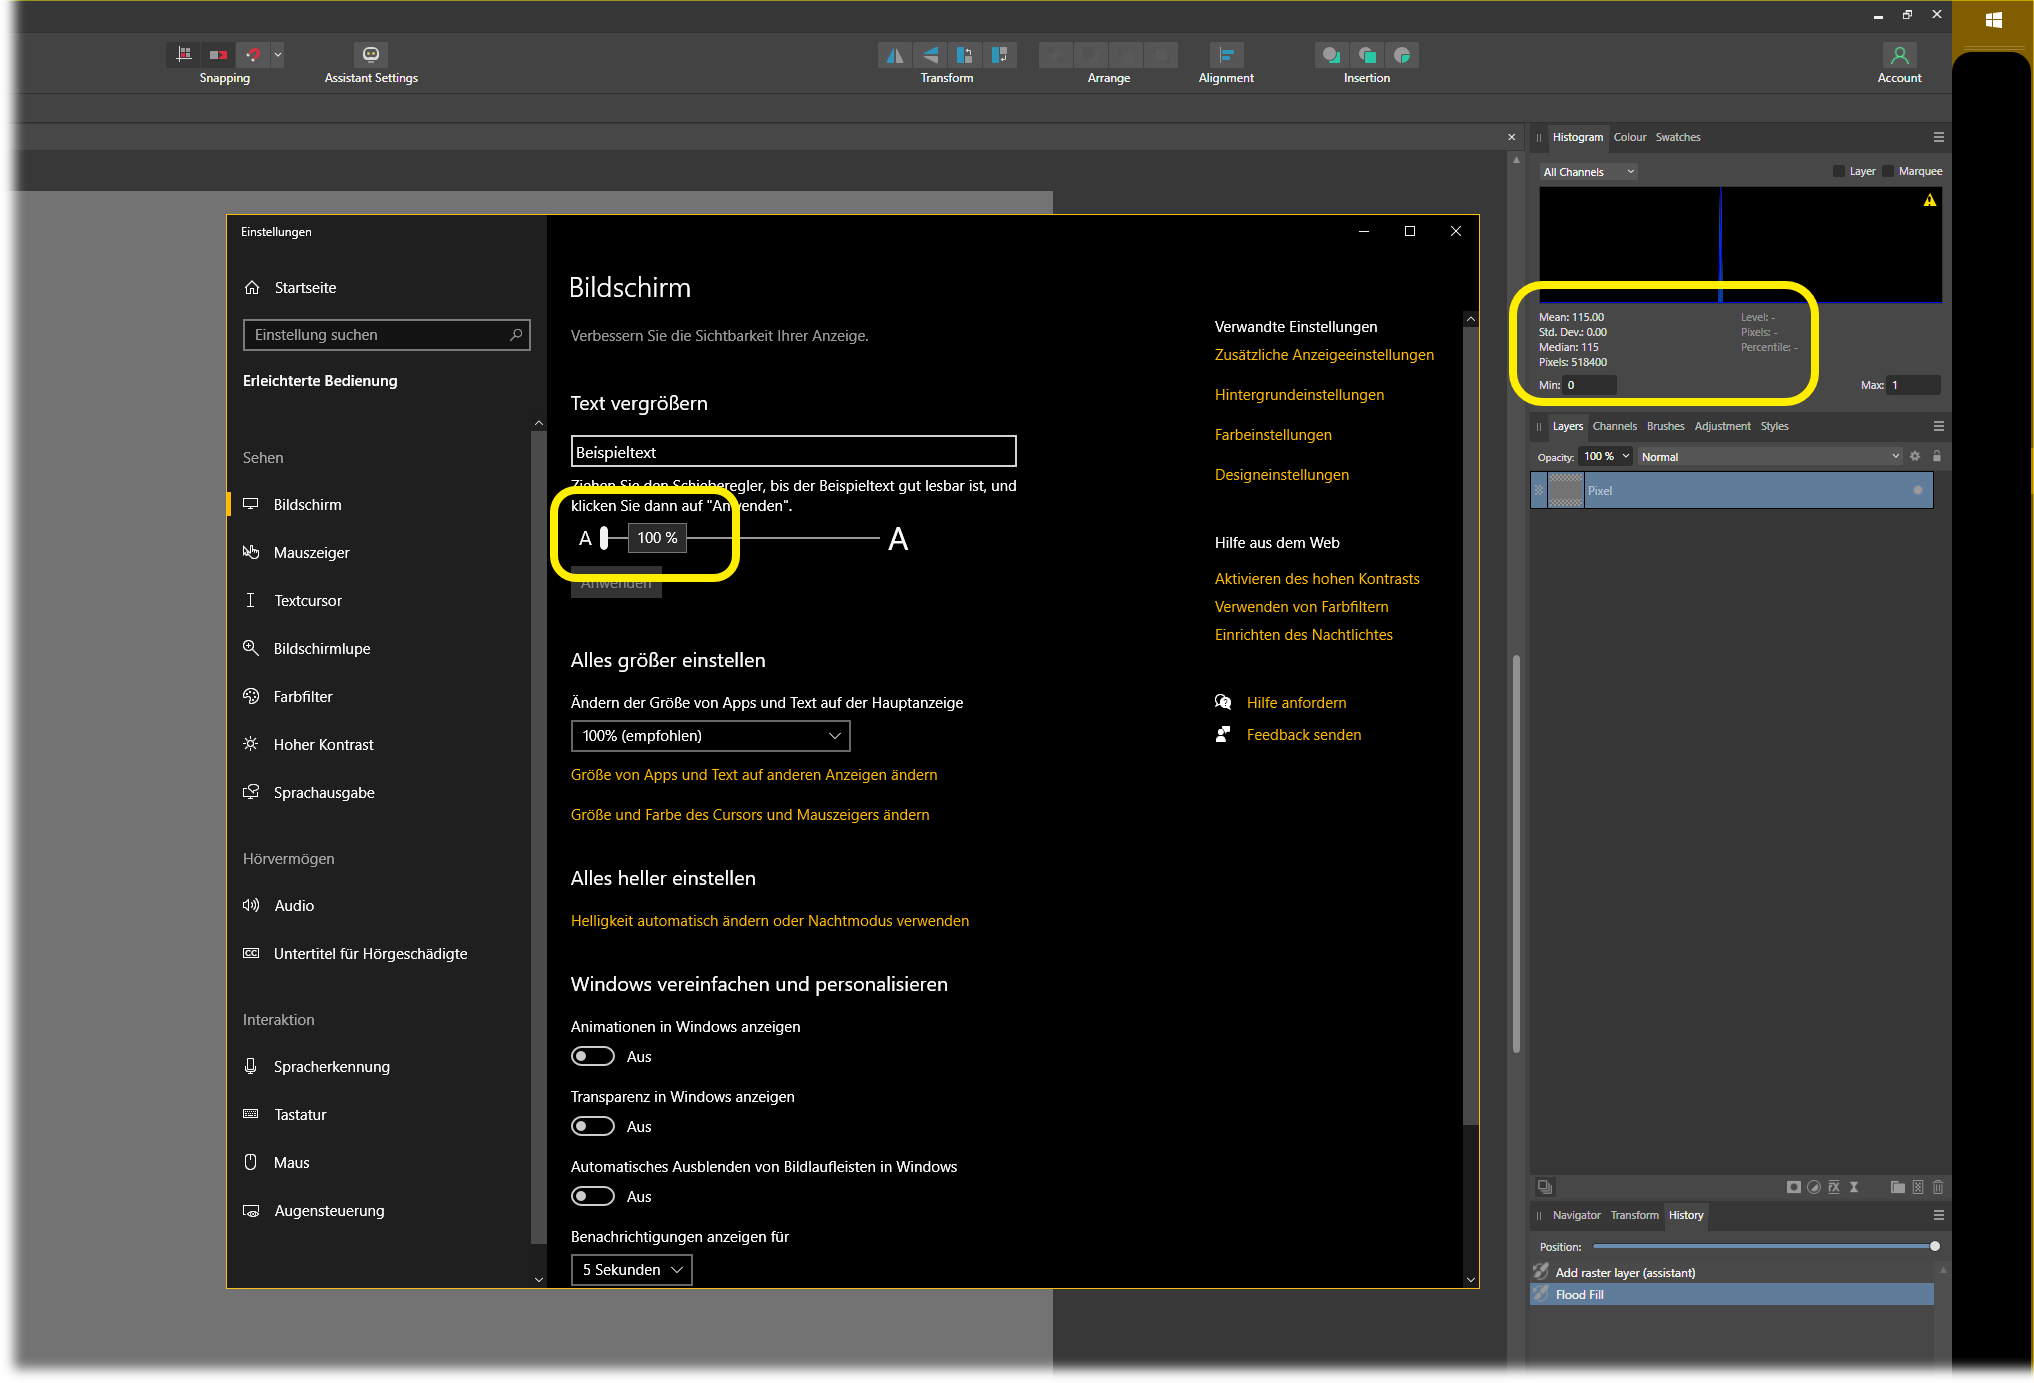Open the 100% (empfohlen) scaling dropdown
Screen dimensions: 2034x1383
(x=710, y=736)
